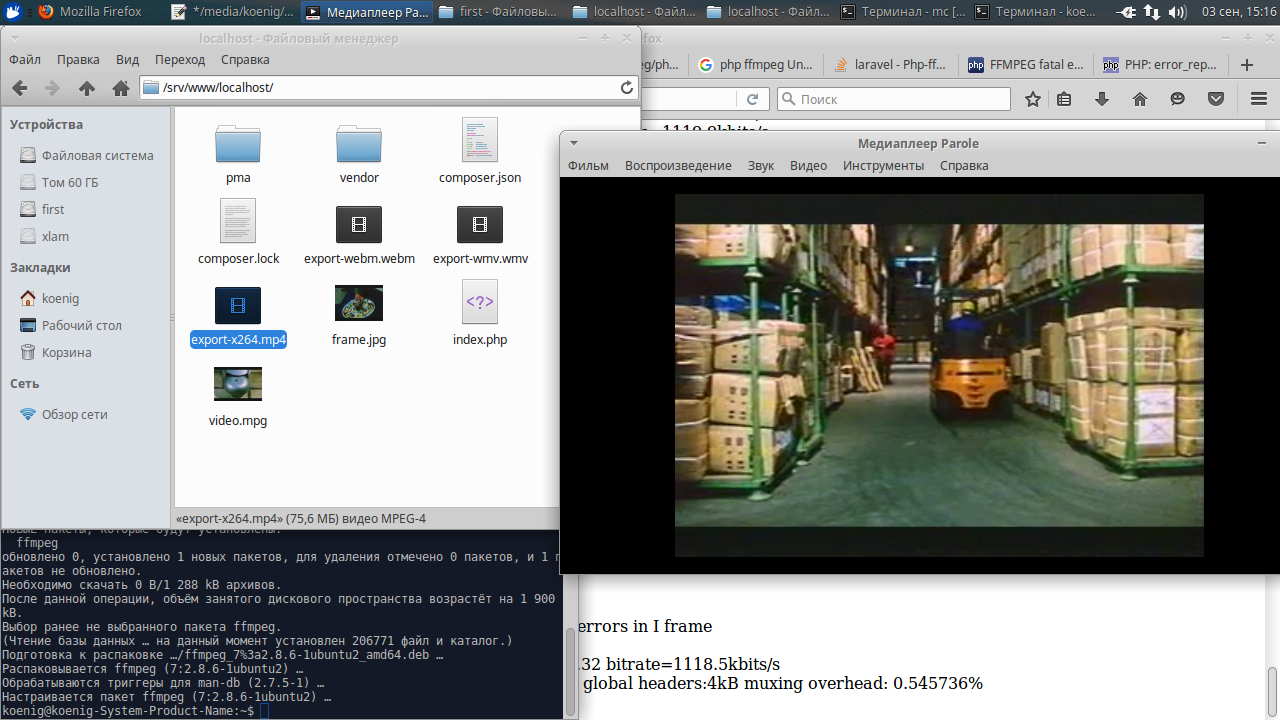
Task: Select Корзина in the sidebar
Action: pyautogui.click(x=66, y=353)
